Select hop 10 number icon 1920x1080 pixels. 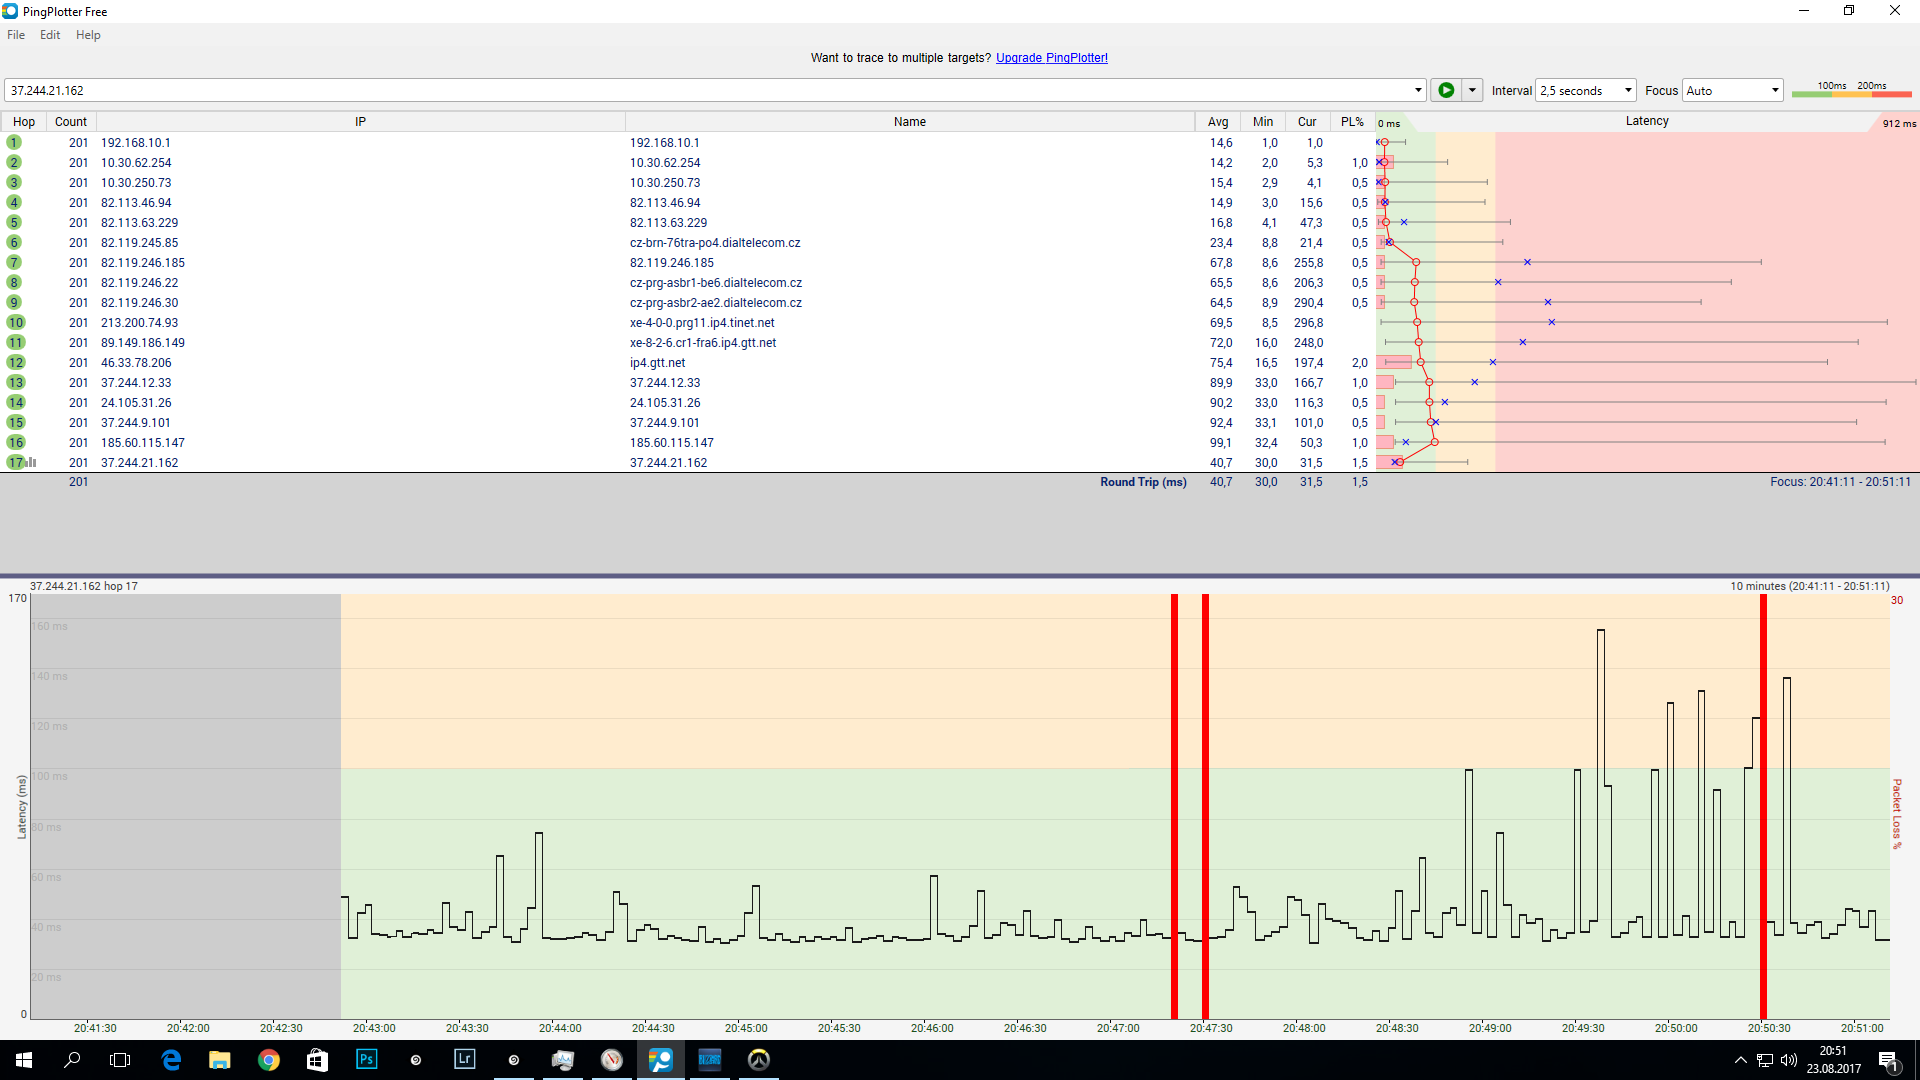point(16,323)
